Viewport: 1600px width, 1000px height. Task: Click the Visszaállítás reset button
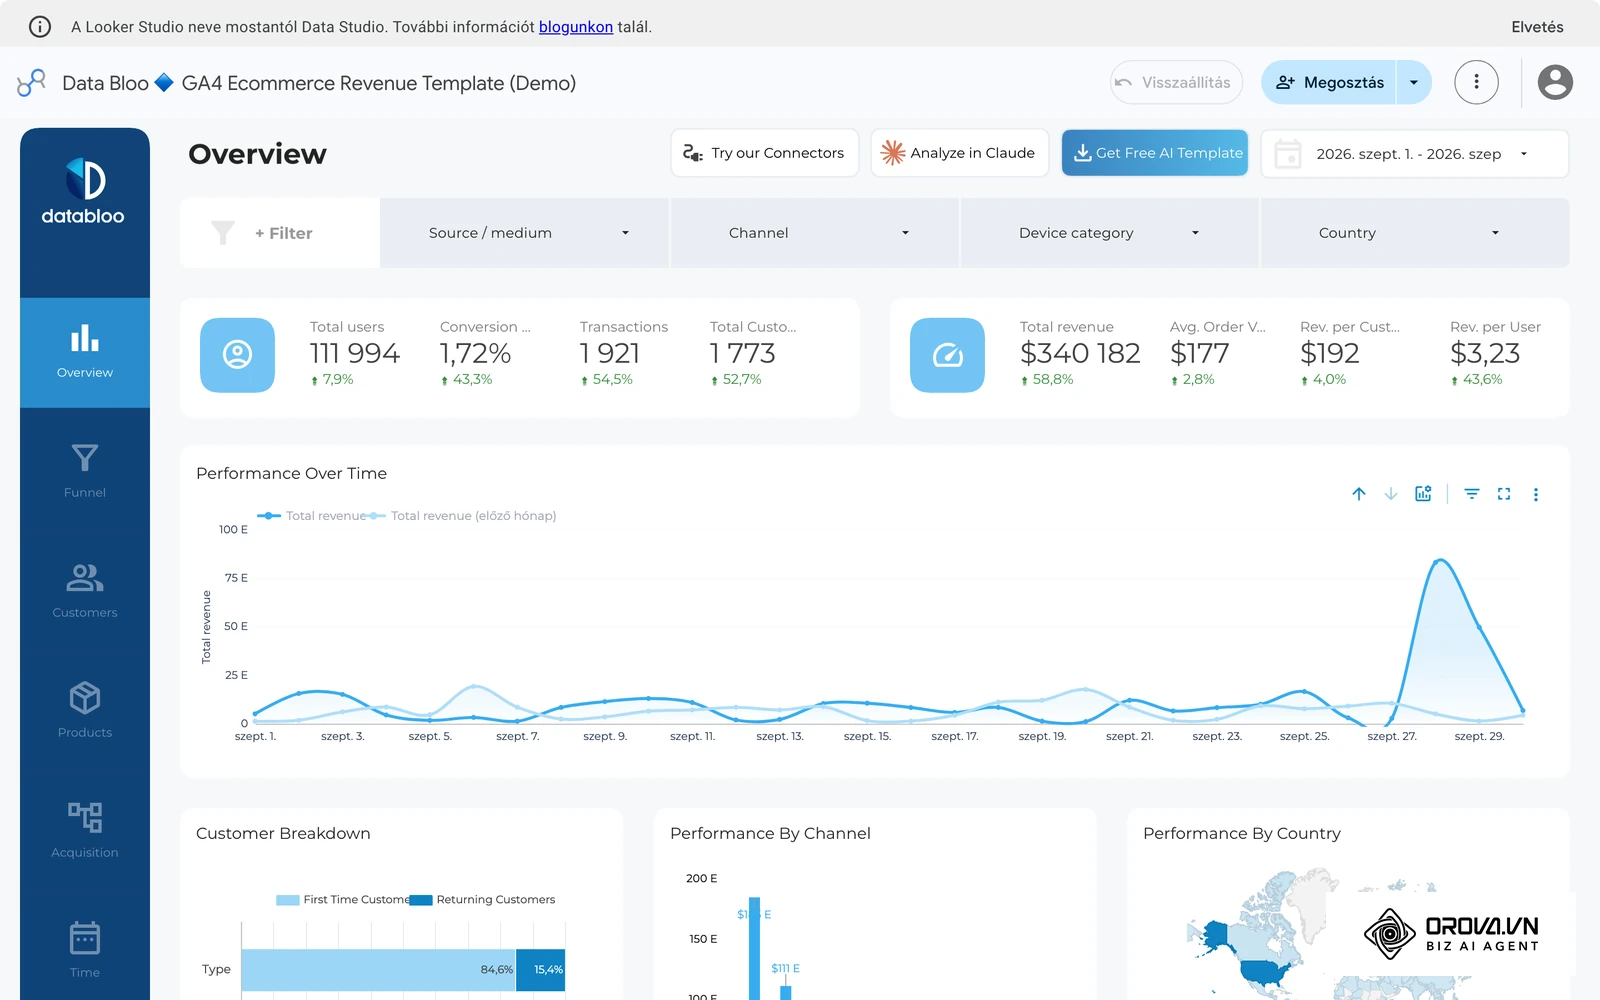pos(1176,82)
